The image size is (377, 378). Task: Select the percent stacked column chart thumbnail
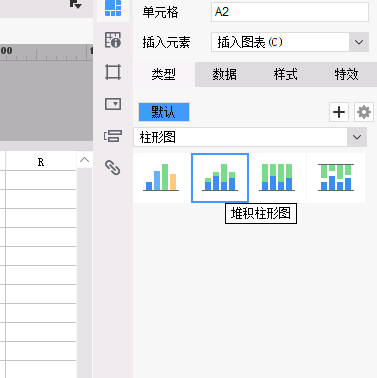pyautogui.click(x=277, y=178)
